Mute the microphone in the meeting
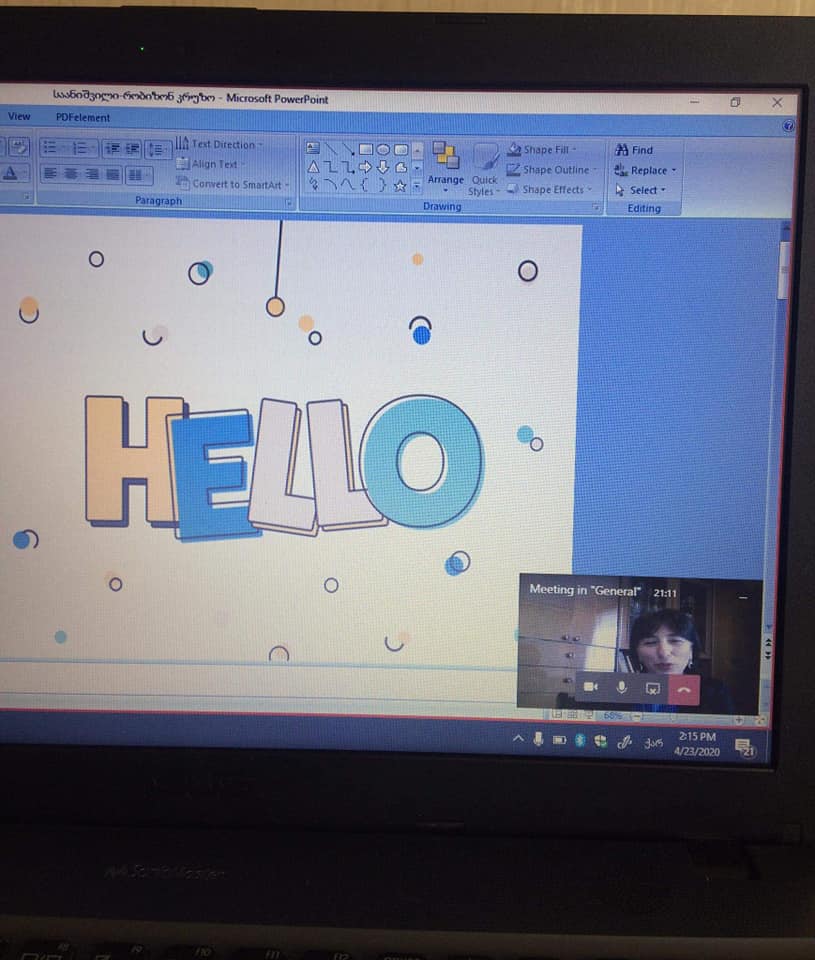815x960 pixels. [622, 688]
